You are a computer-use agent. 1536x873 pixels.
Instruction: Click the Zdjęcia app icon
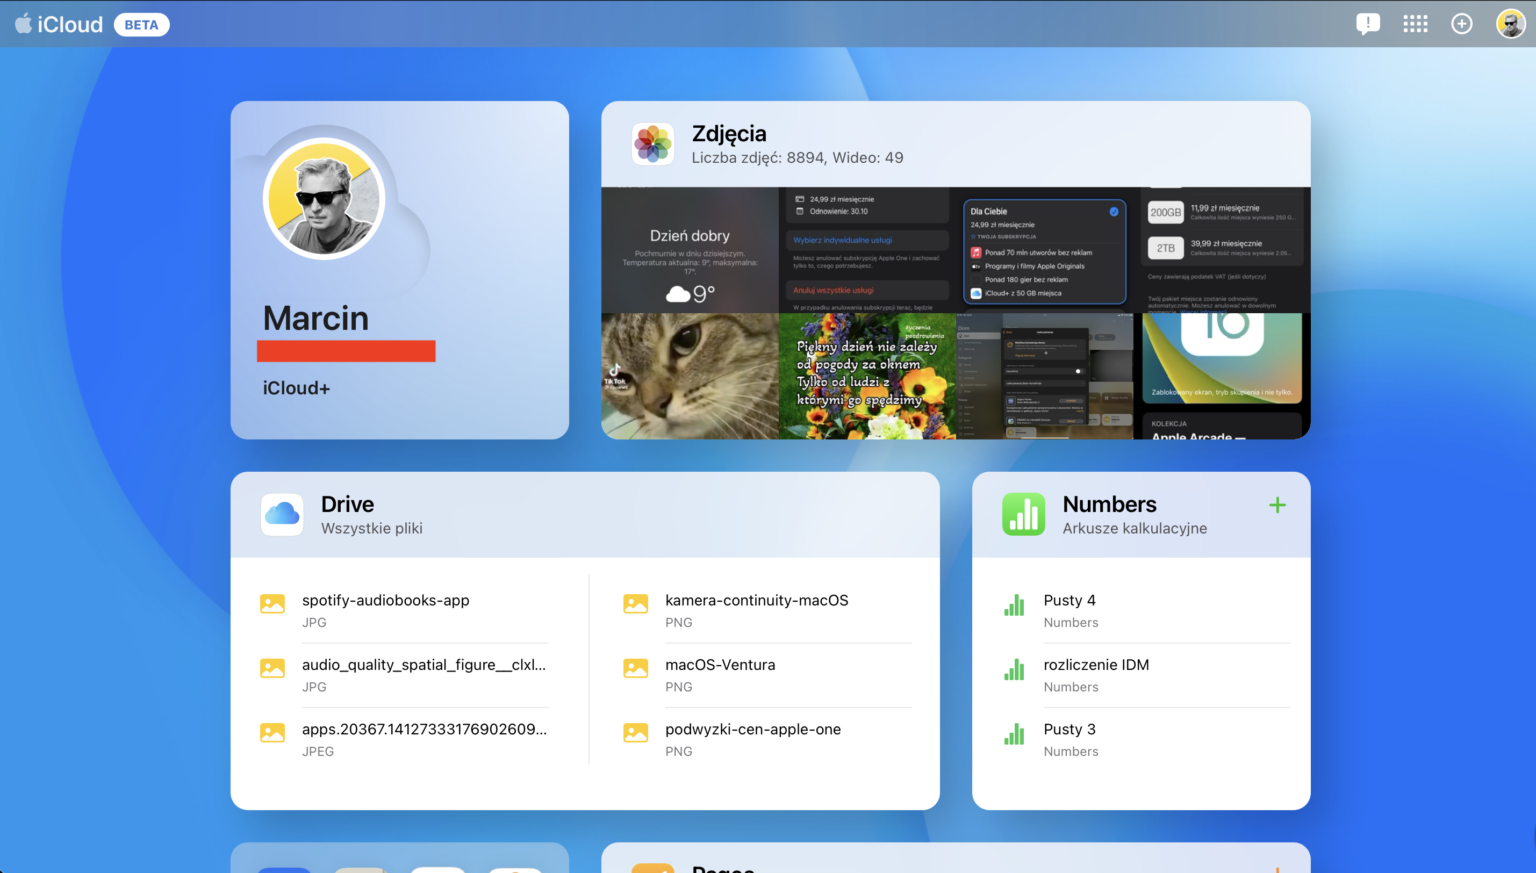click(x=653, y=144)
